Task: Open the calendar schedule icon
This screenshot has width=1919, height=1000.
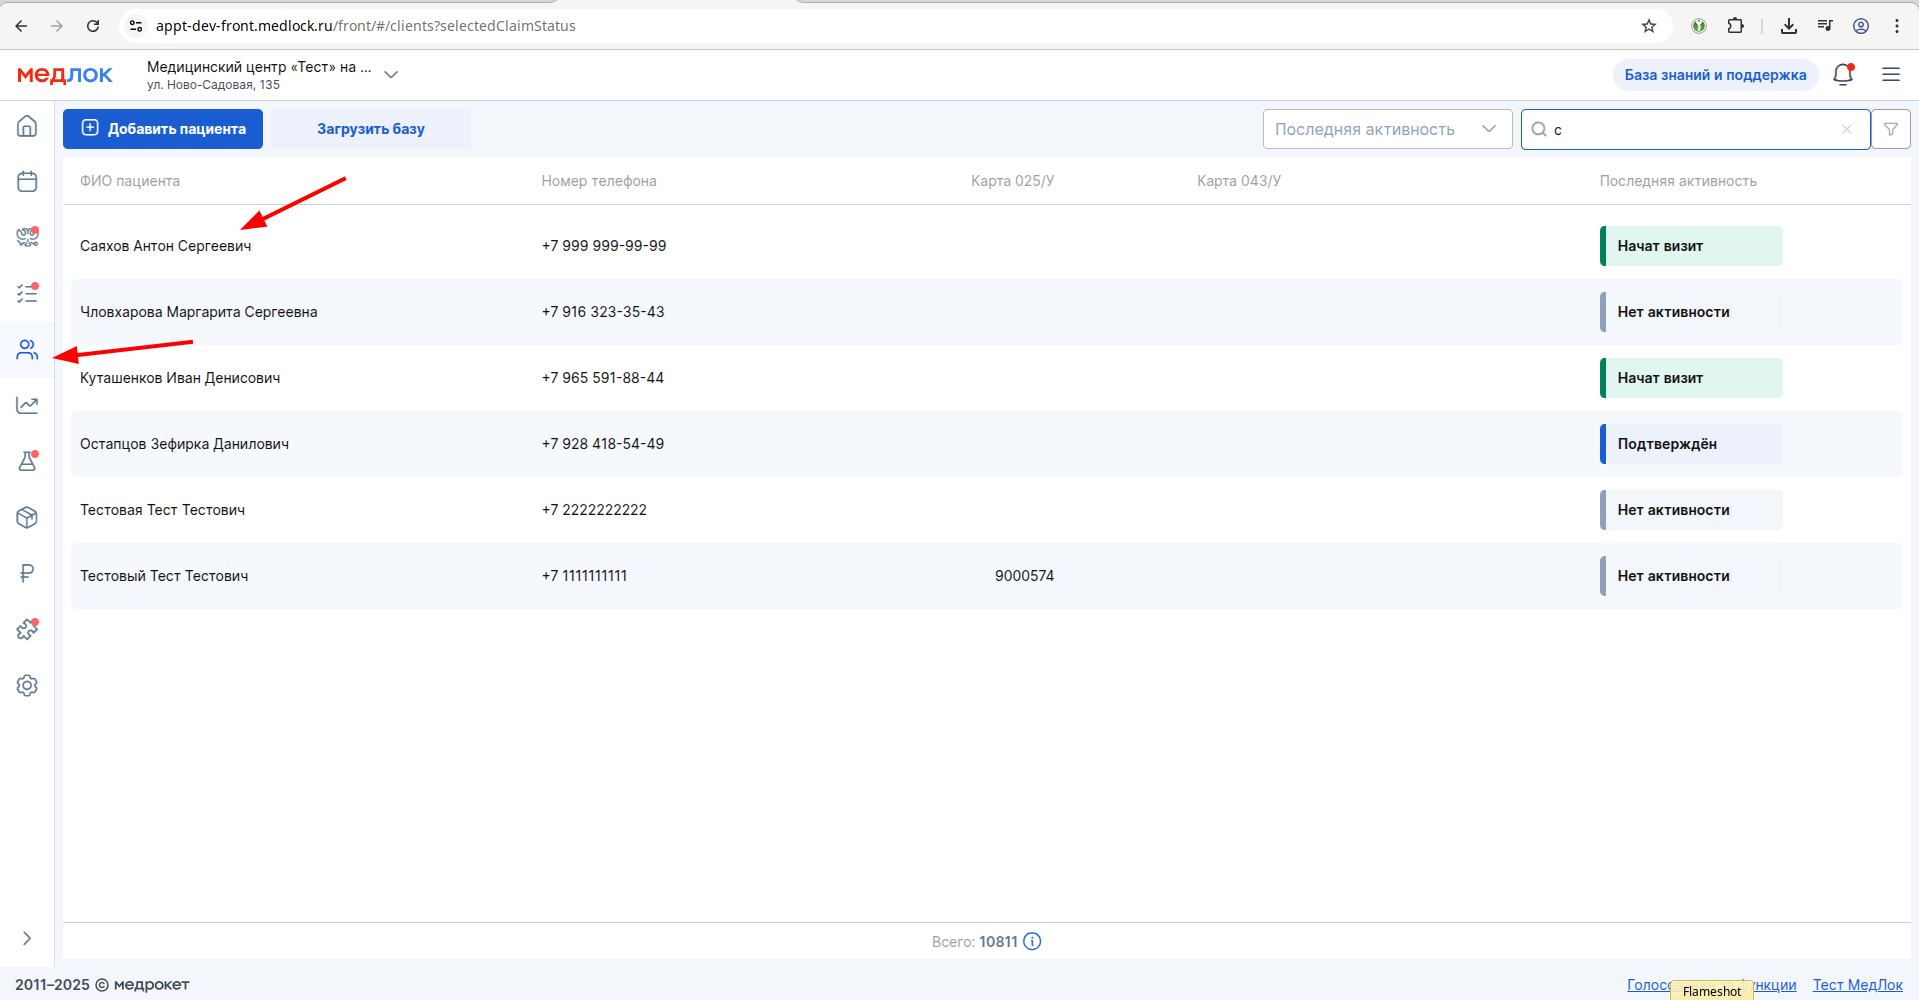Action: coord(27,181)
